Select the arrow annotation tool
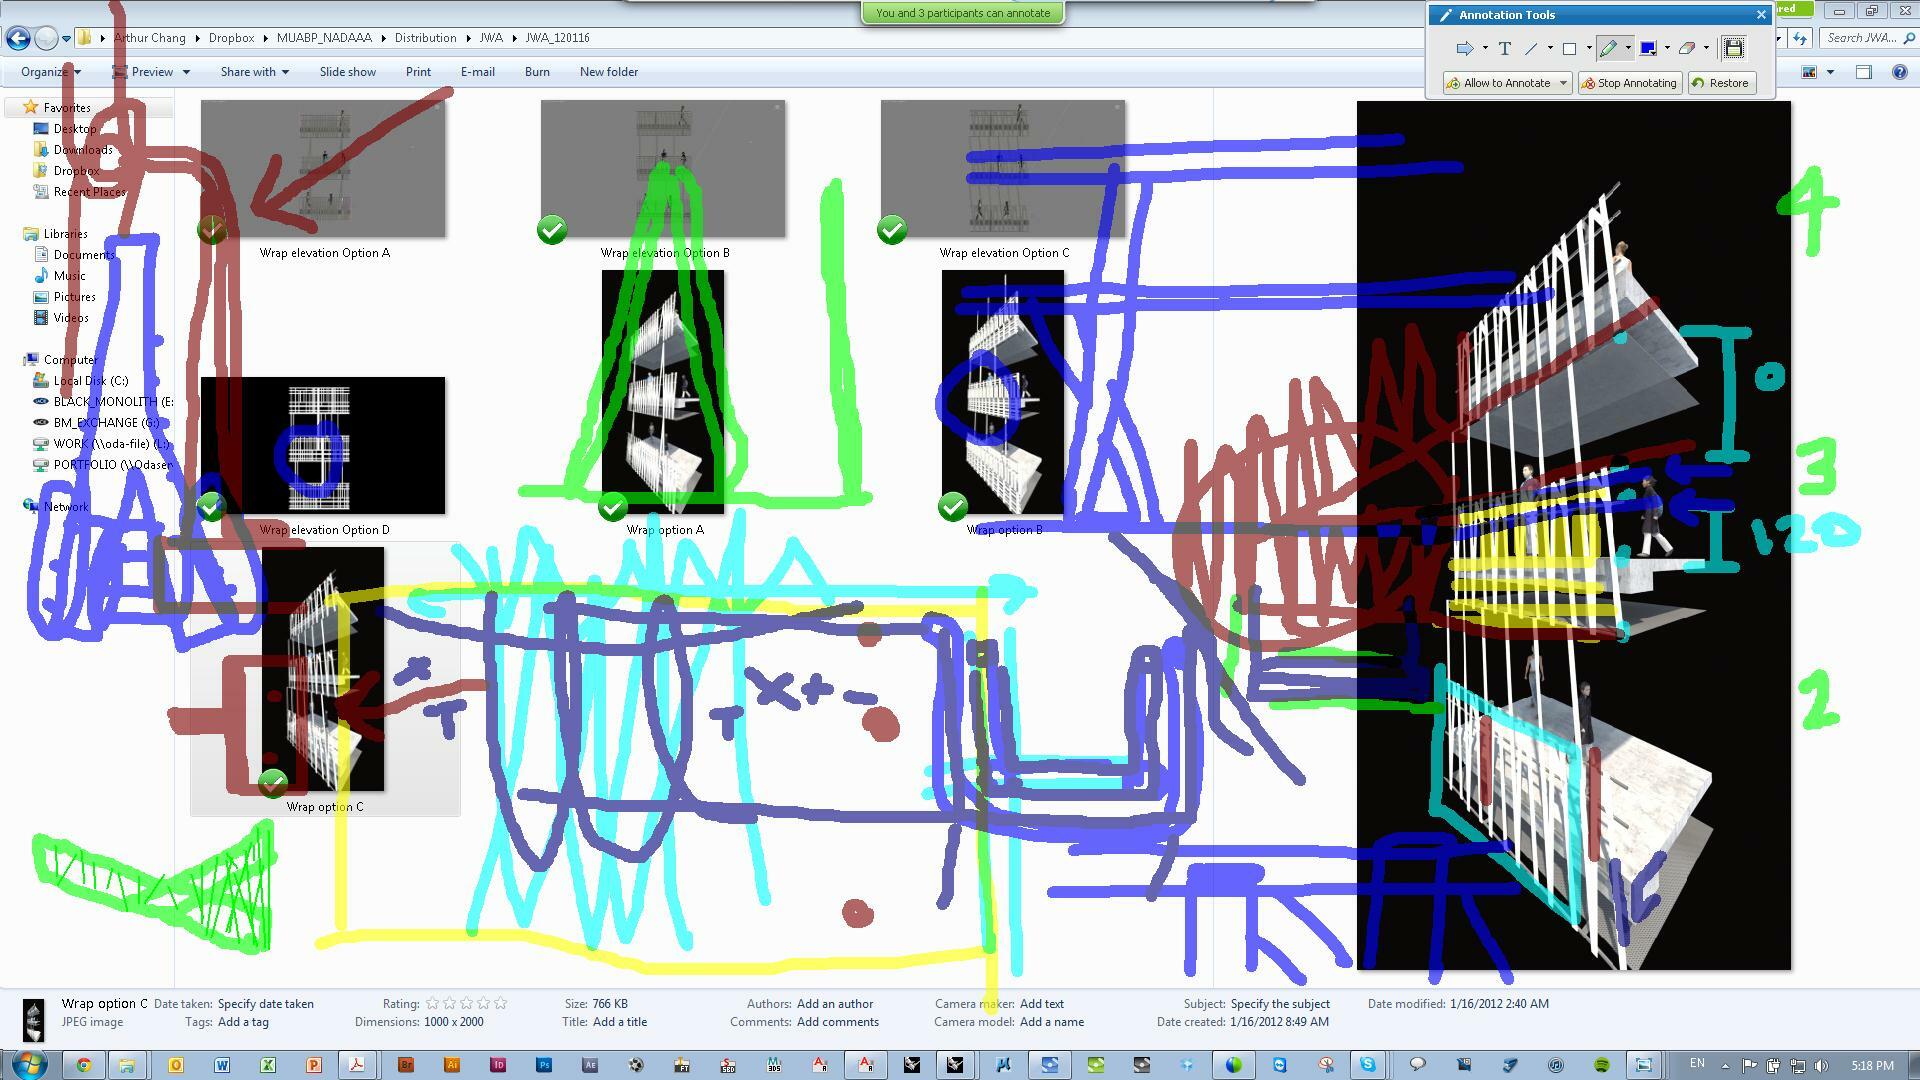 pos(1464,48)
